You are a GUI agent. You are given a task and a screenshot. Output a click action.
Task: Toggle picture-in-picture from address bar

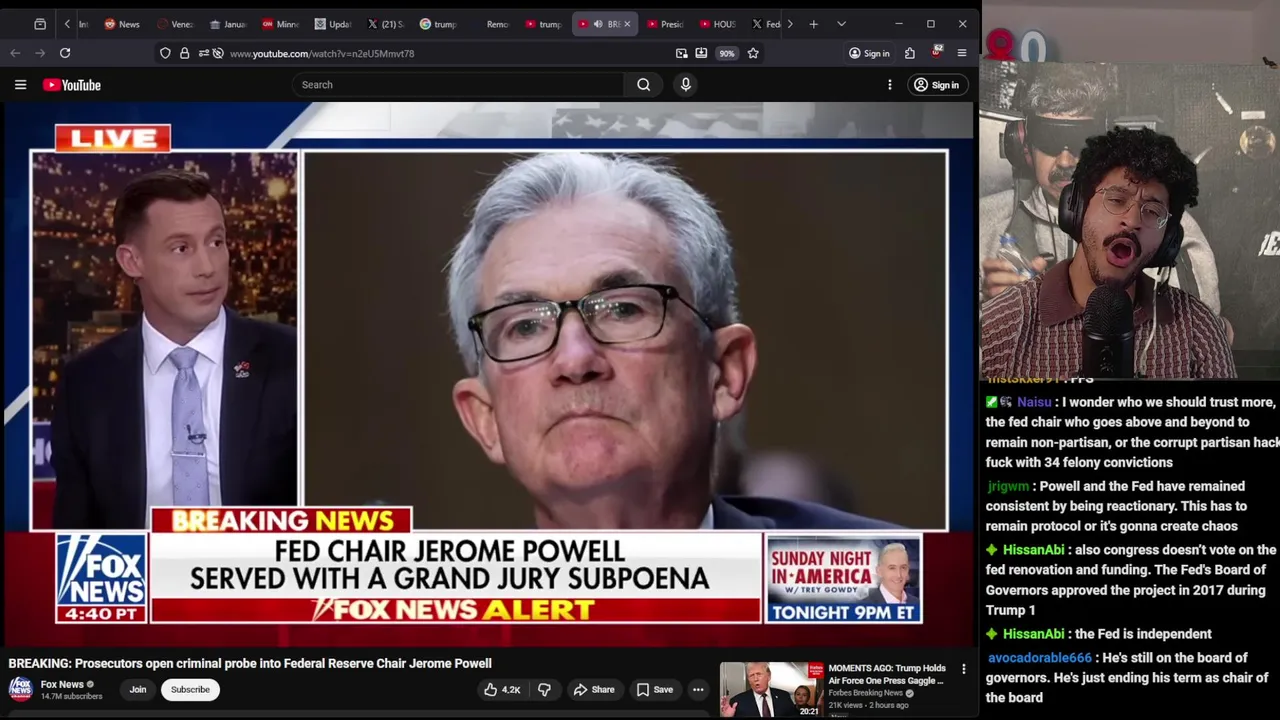(681, 53)
